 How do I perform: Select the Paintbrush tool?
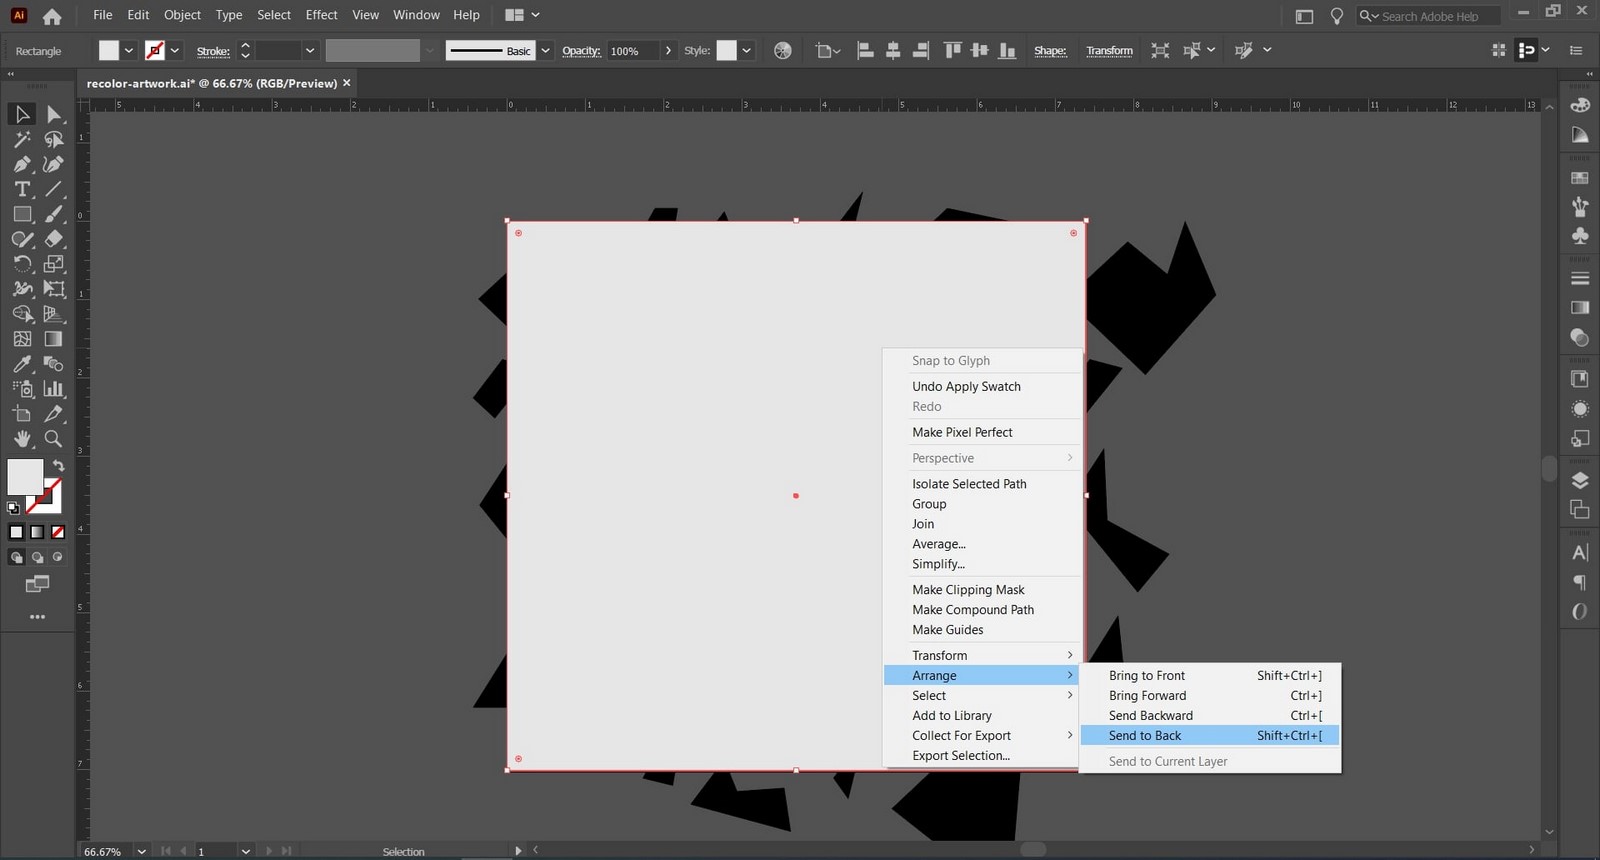pyautogui.click(x=54, y=214)
